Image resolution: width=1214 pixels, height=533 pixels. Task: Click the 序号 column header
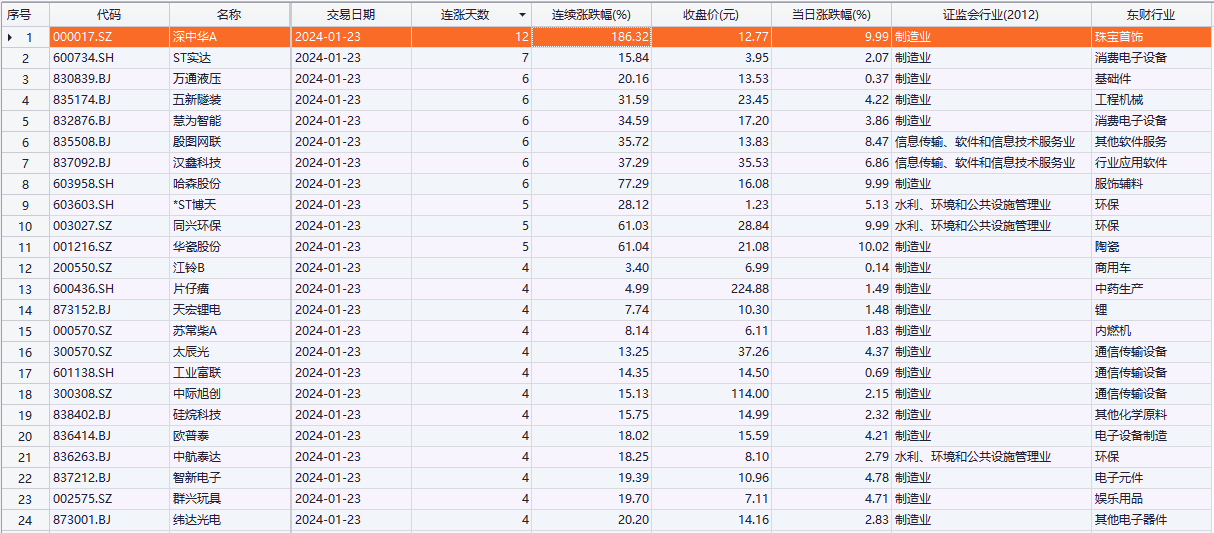(20, 15)
